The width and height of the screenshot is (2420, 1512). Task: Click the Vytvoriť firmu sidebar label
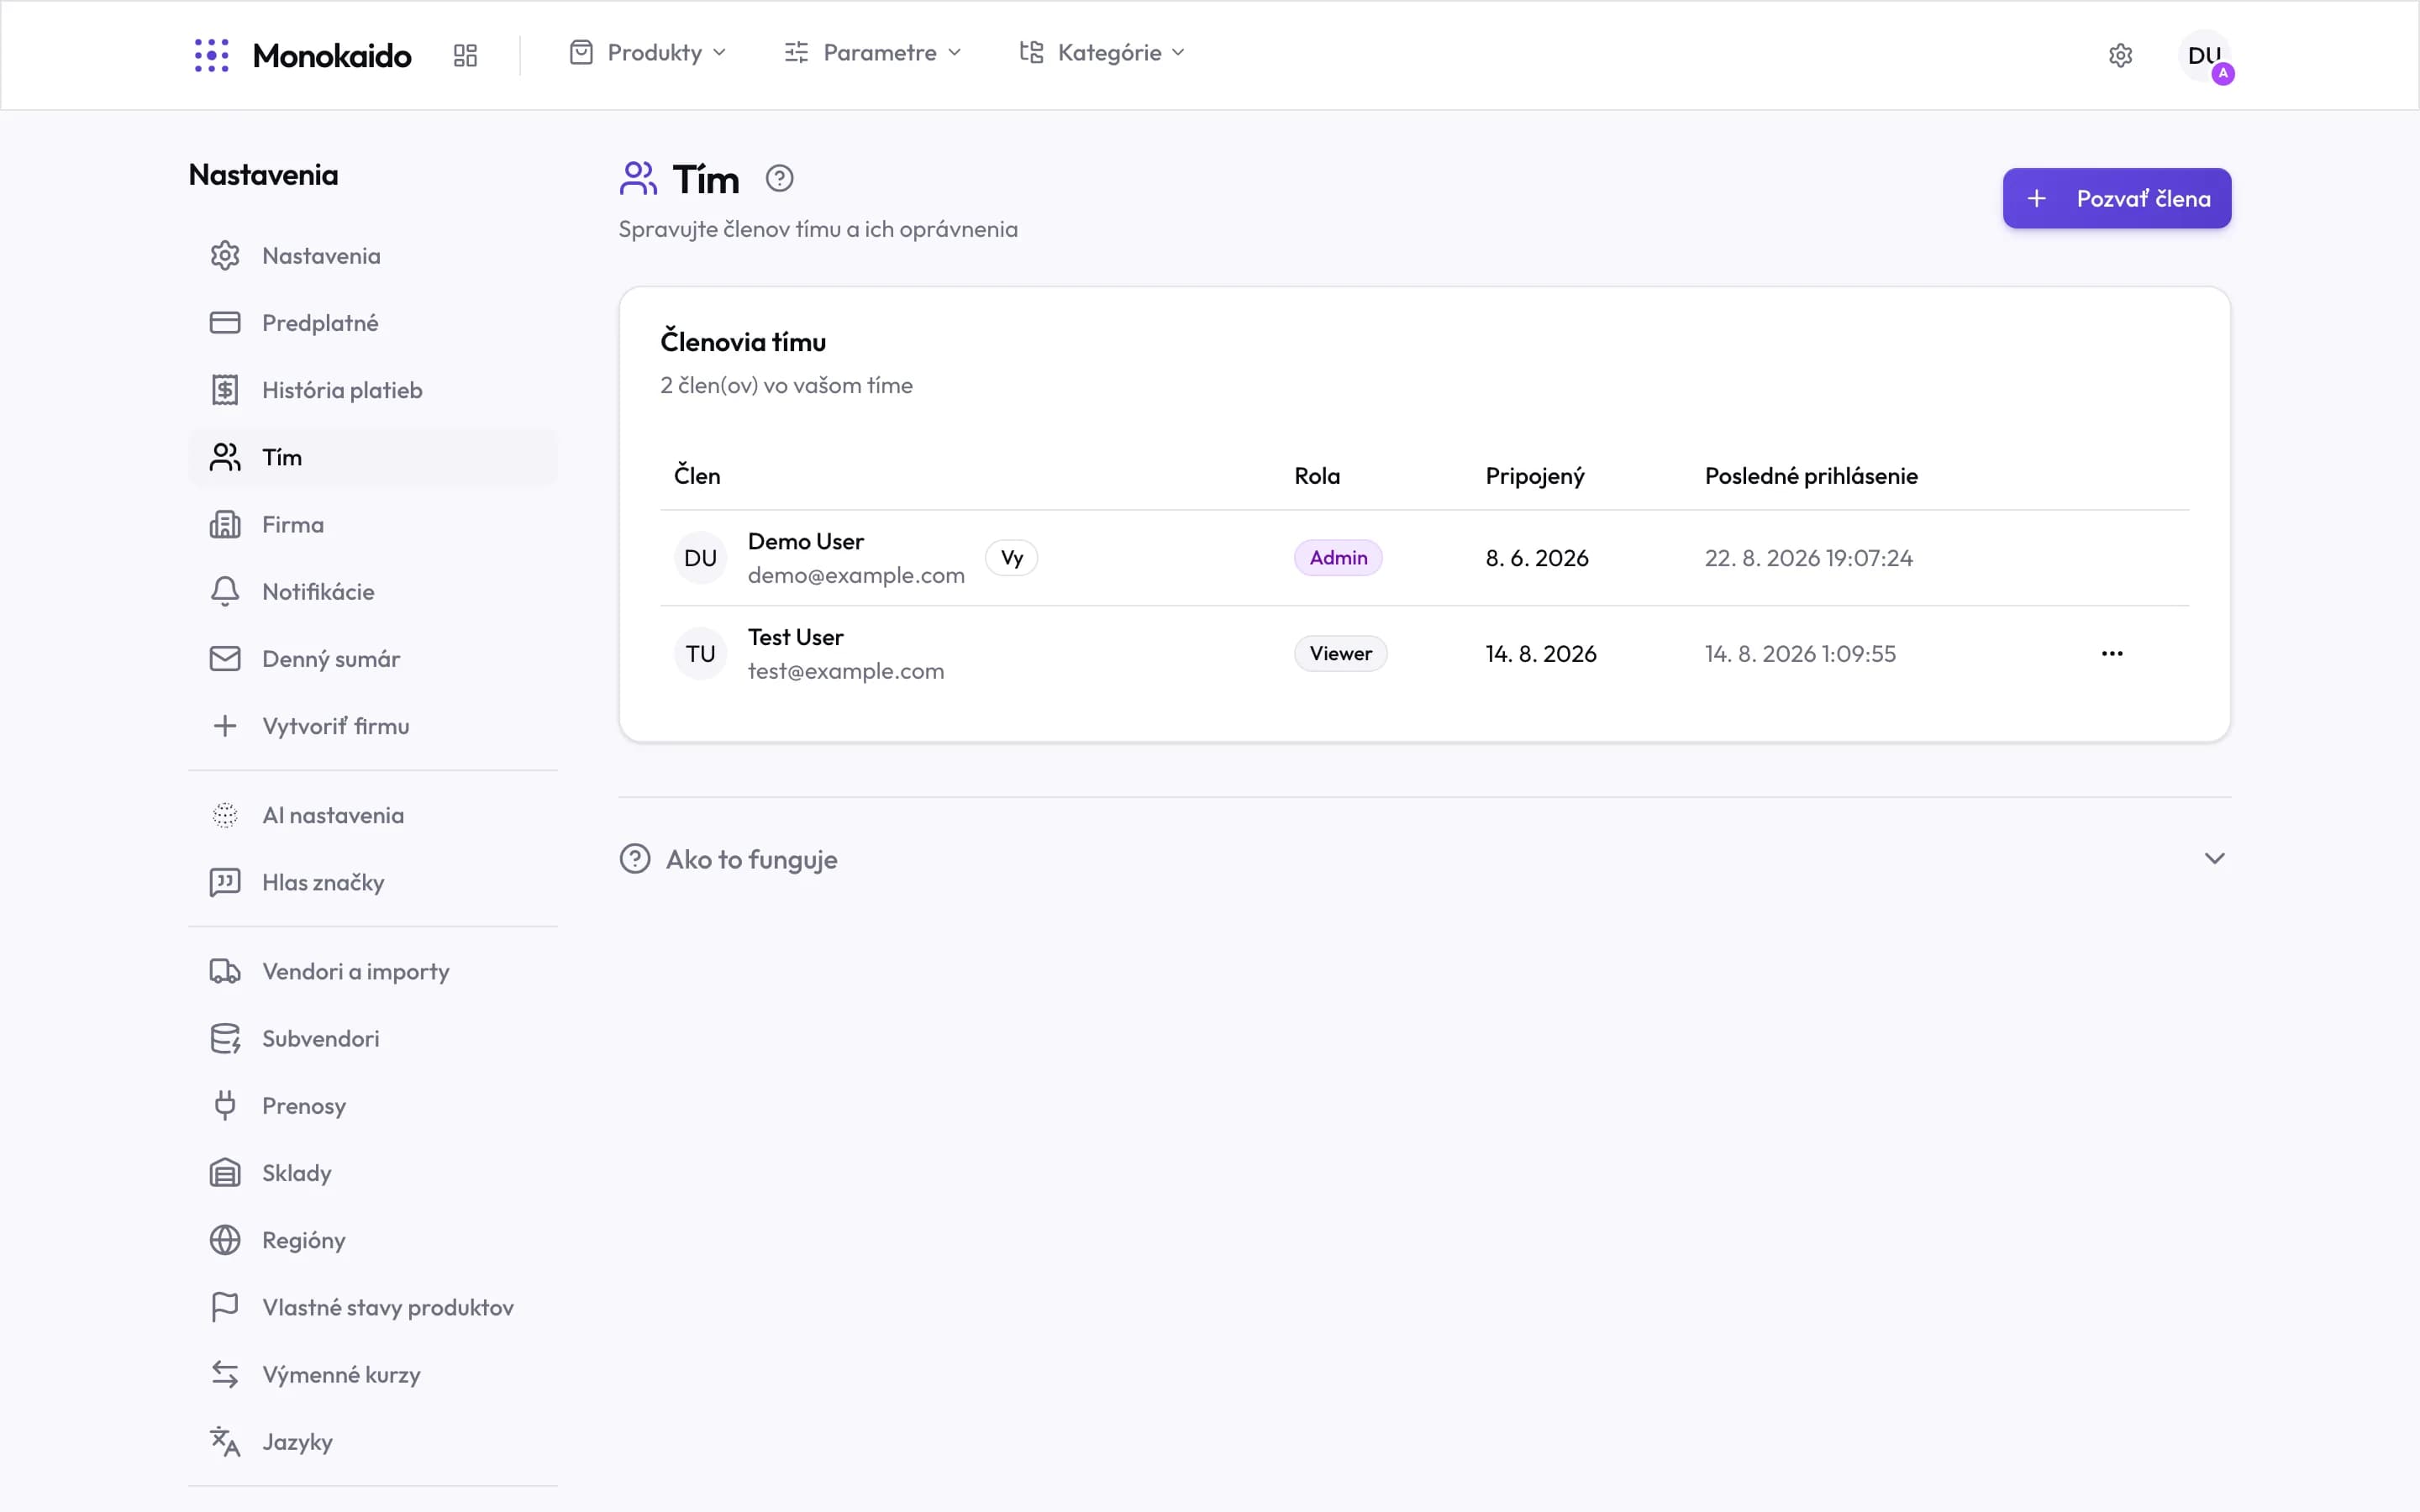[x=336, y=726]
